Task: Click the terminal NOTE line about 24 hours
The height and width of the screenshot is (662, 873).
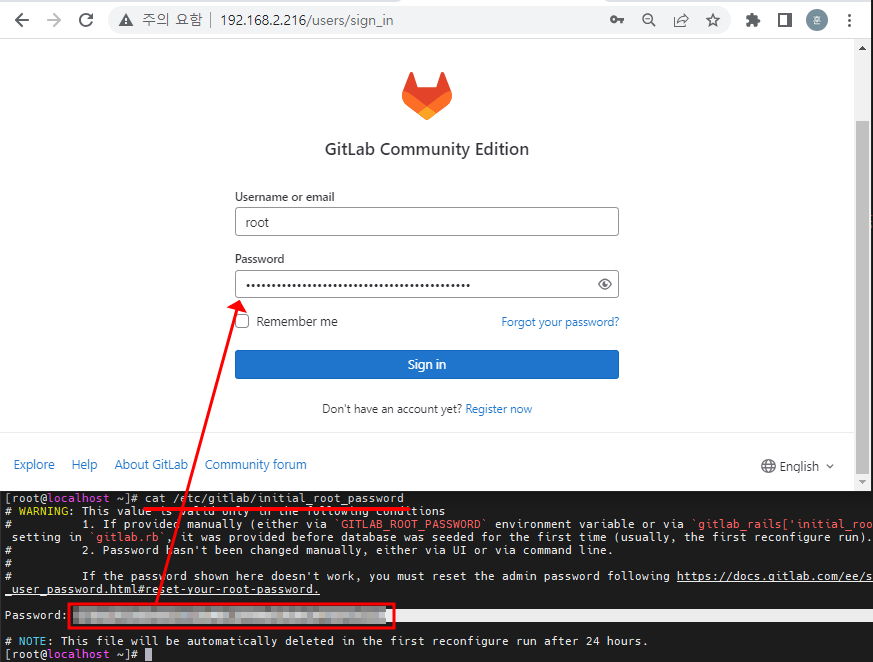Action: coord(326,641)
